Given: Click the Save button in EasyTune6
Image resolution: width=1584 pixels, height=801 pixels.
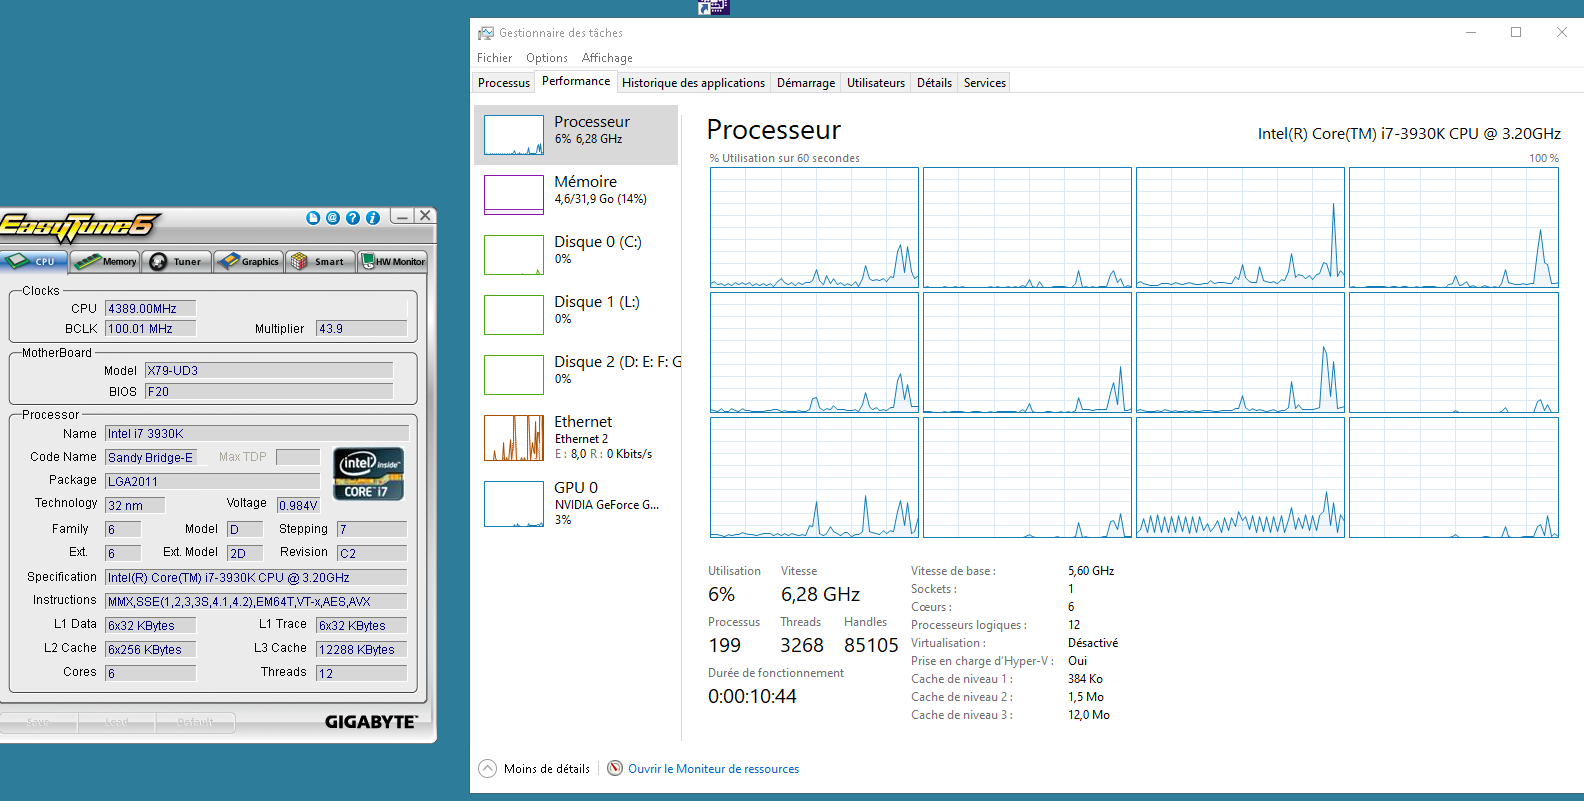Looking at the screenshot, I should 38,722.
